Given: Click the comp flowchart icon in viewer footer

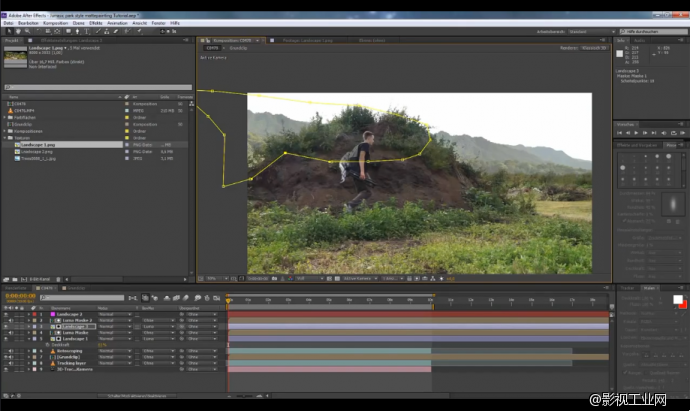Looking at the screenshot, I should [x=432, y=279].
